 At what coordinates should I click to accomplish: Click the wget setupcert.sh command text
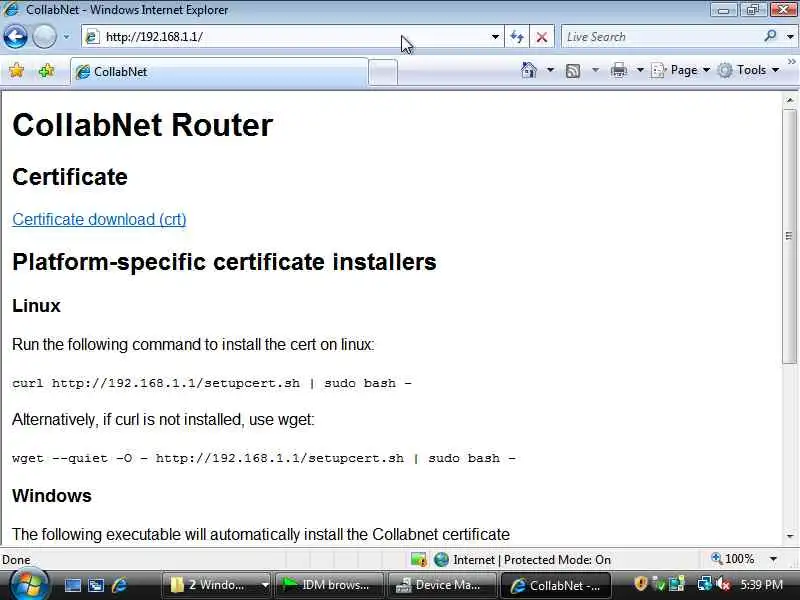click(264, 458)
